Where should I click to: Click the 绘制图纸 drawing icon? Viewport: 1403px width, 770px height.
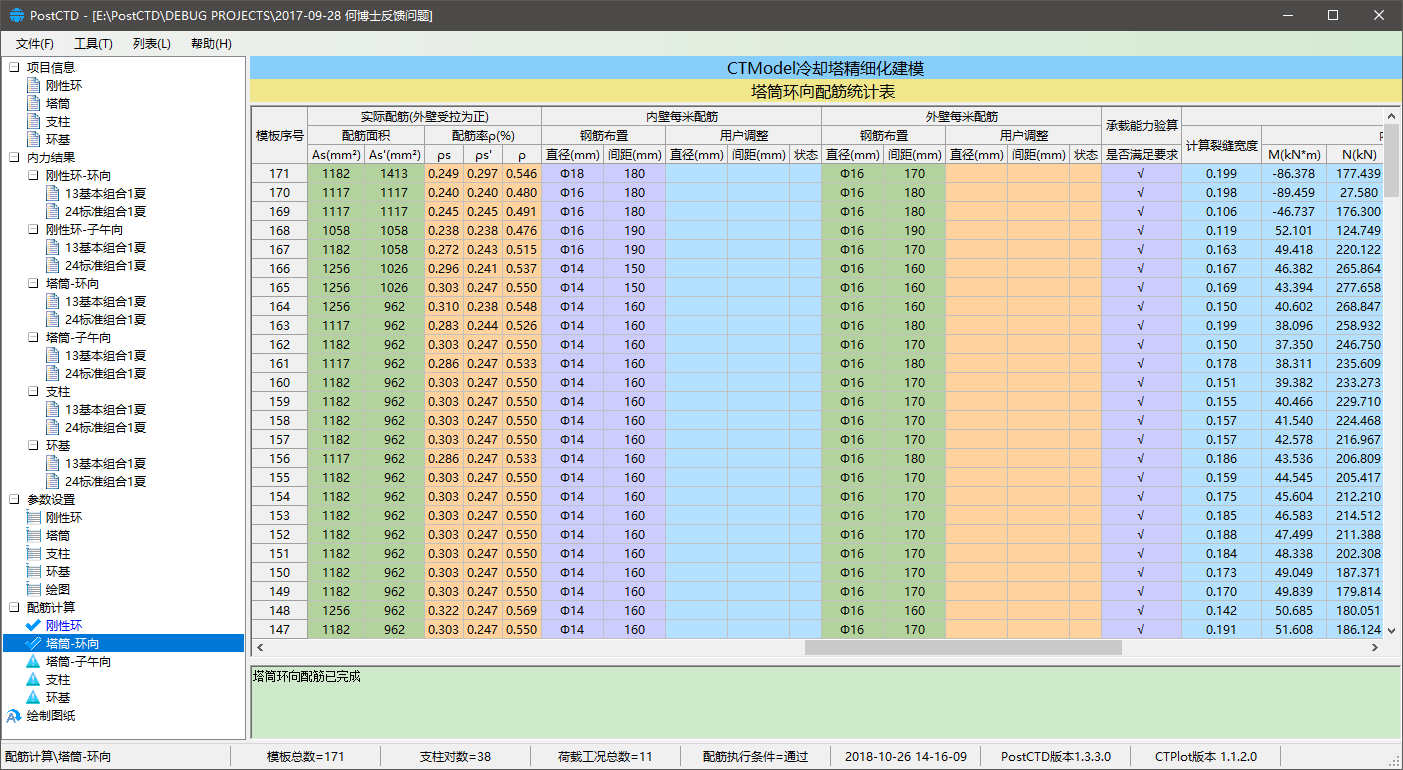[x=14, y=716]
